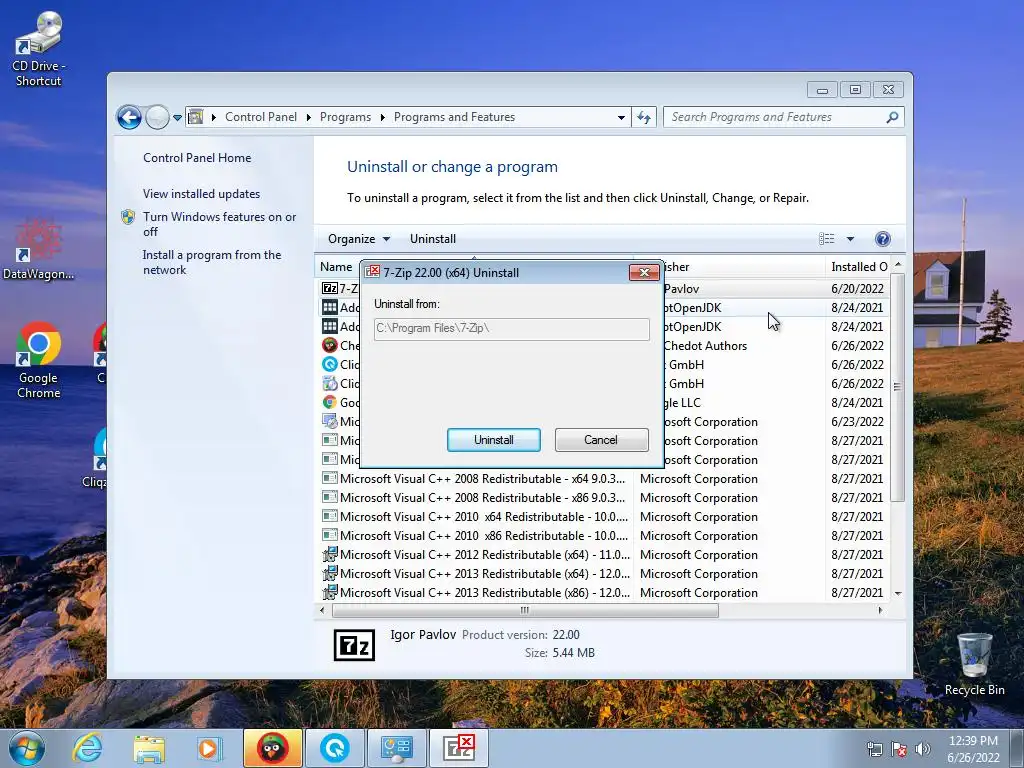Switch to Chedot browser in taskbar
This screenshot has width=1024, height=768.
point(272,748)
